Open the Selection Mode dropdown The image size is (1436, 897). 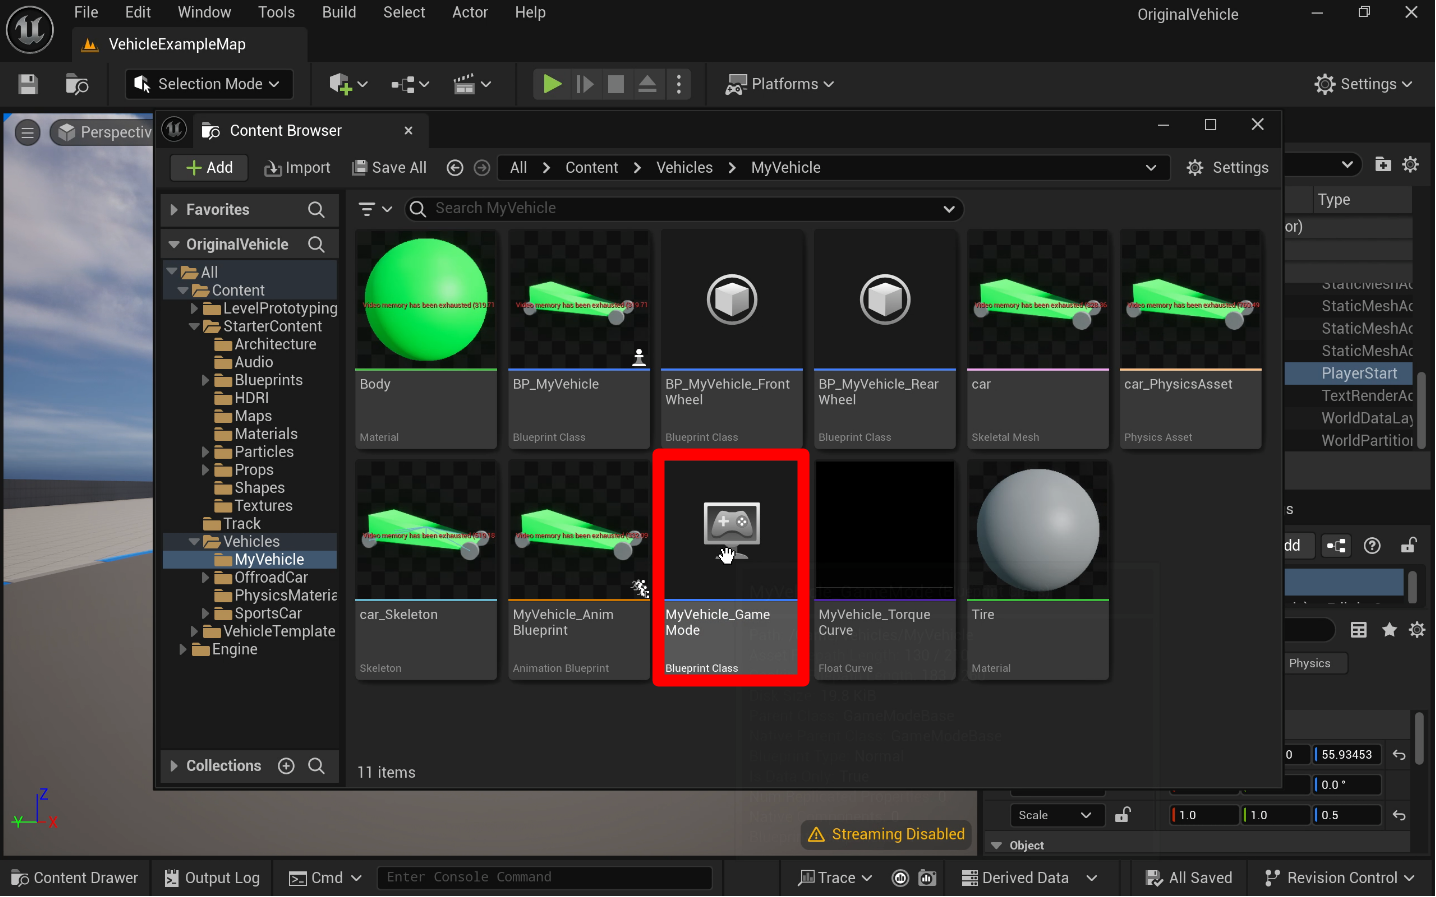click(210, 84)
